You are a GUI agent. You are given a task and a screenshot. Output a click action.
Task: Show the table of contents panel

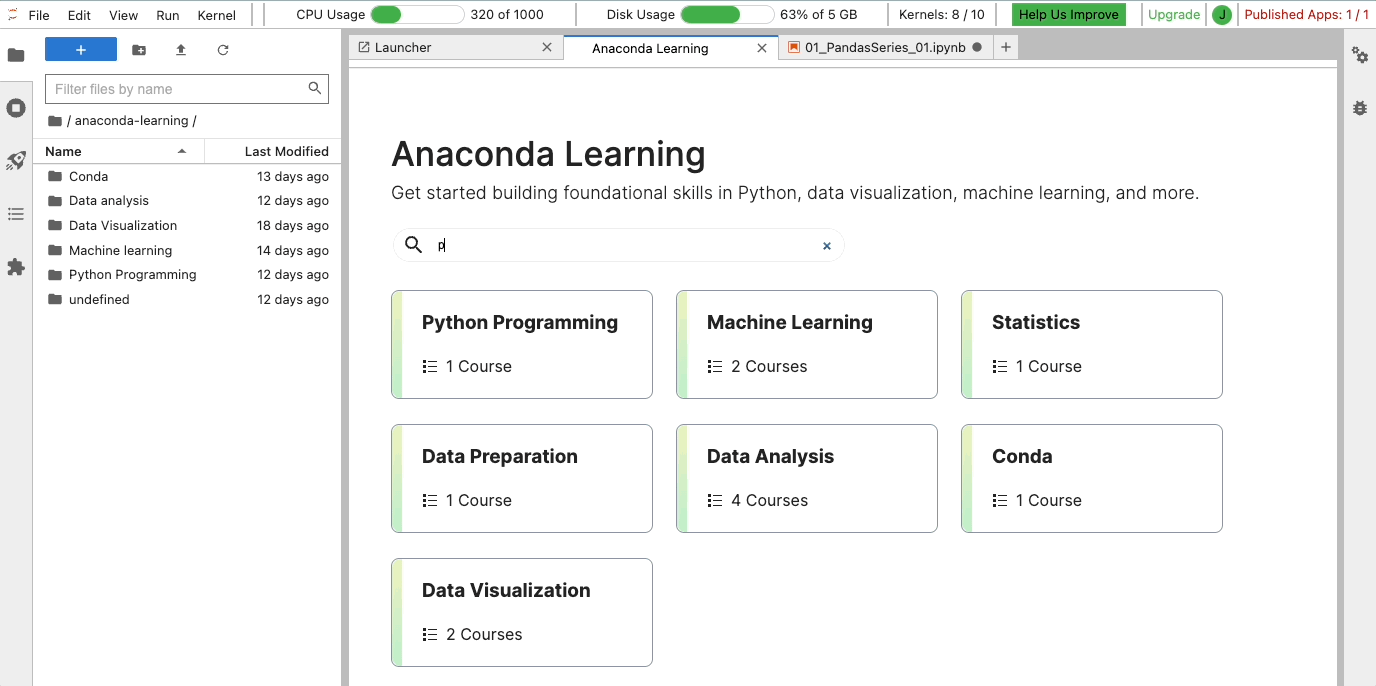click(16, 214)
